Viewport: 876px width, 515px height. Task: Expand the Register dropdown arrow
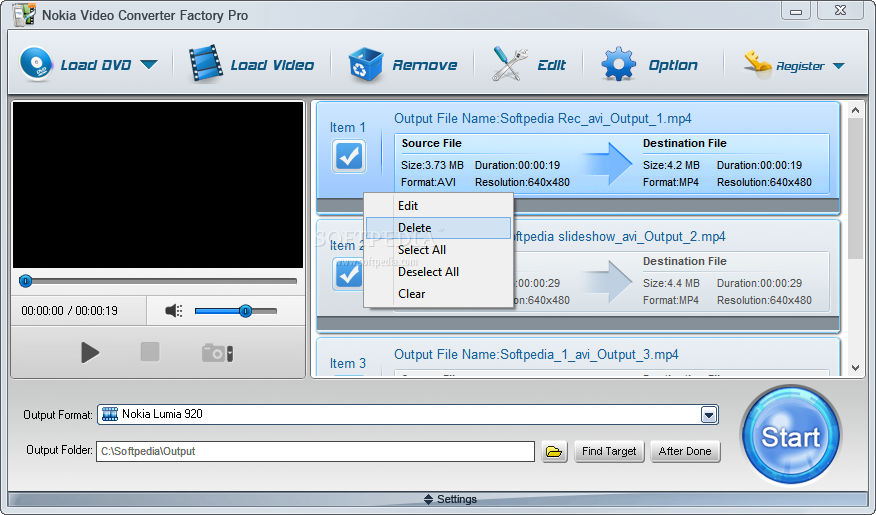pyautogui.click(x=839, y=66)
